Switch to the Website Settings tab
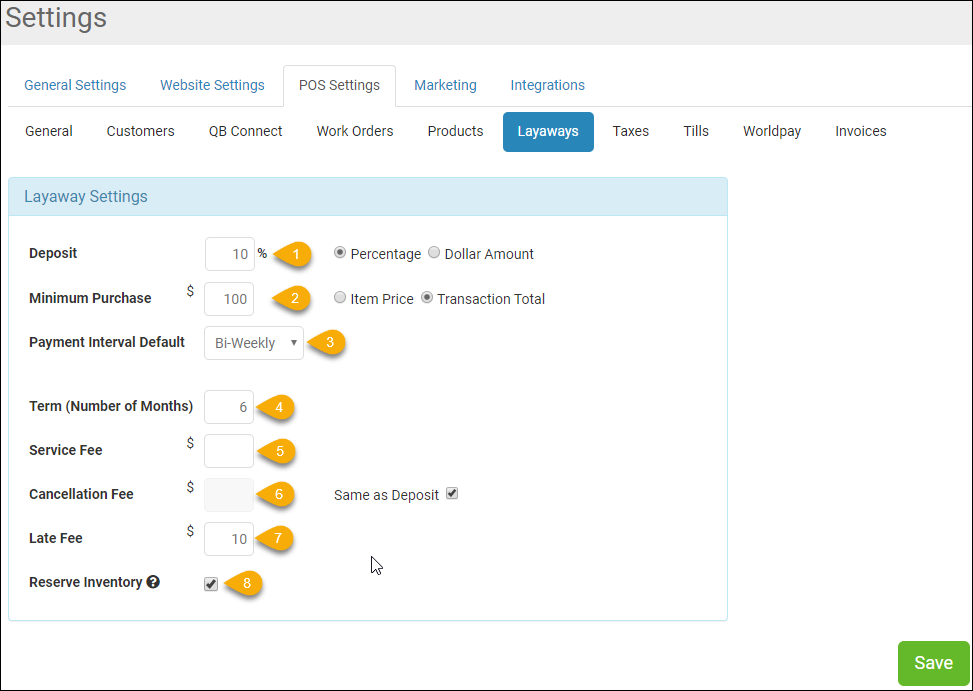973x691 pixels. (x=212, y=85)
